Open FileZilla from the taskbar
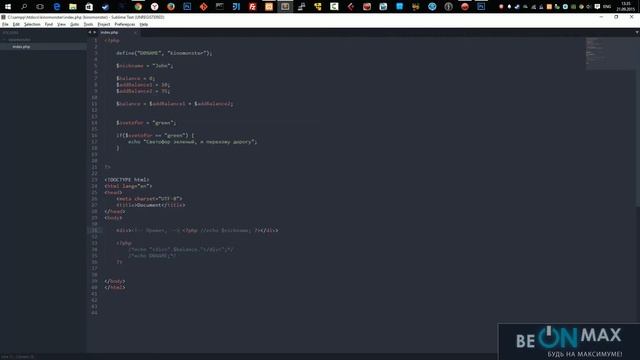640x360 pixels. 253,7
